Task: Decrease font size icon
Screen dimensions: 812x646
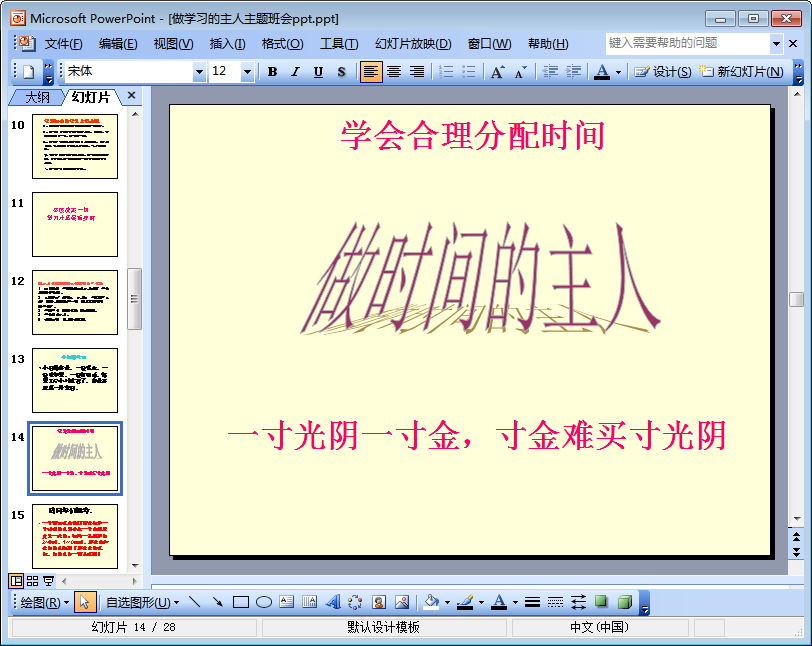Action: (520, 72)
